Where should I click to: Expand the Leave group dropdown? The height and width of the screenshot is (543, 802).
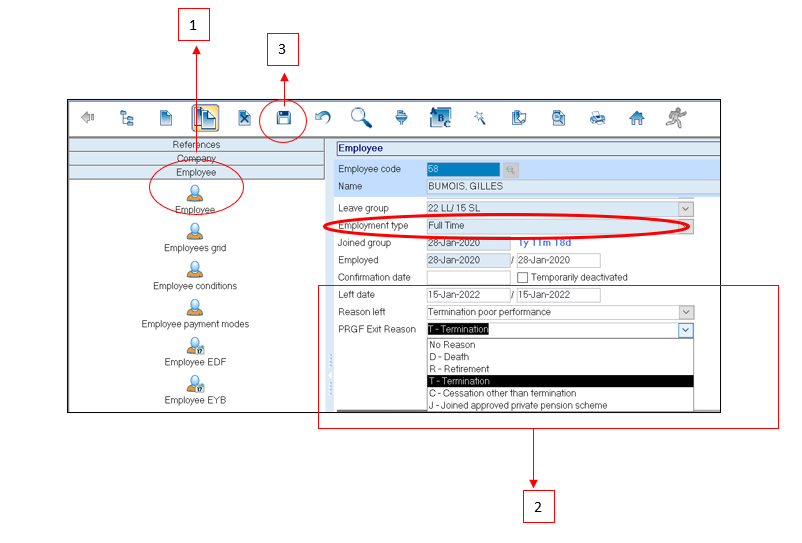[x=685, y=208]
